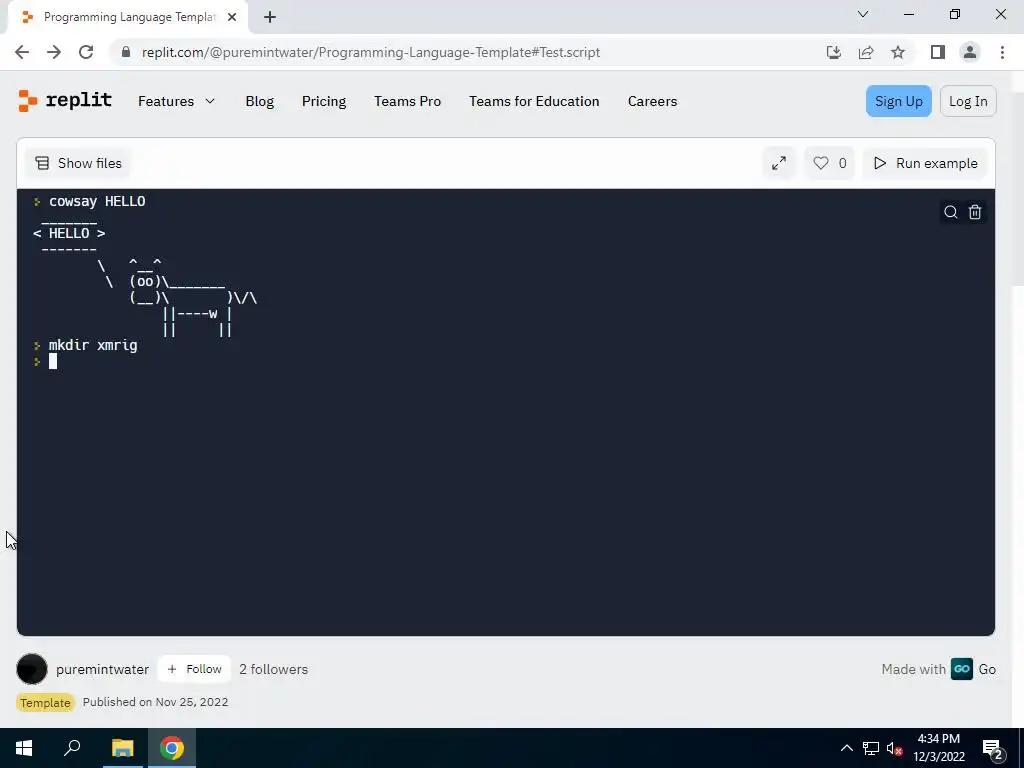1024x768 pixels.
Task: Go forward in browser history
Action: 54,52
